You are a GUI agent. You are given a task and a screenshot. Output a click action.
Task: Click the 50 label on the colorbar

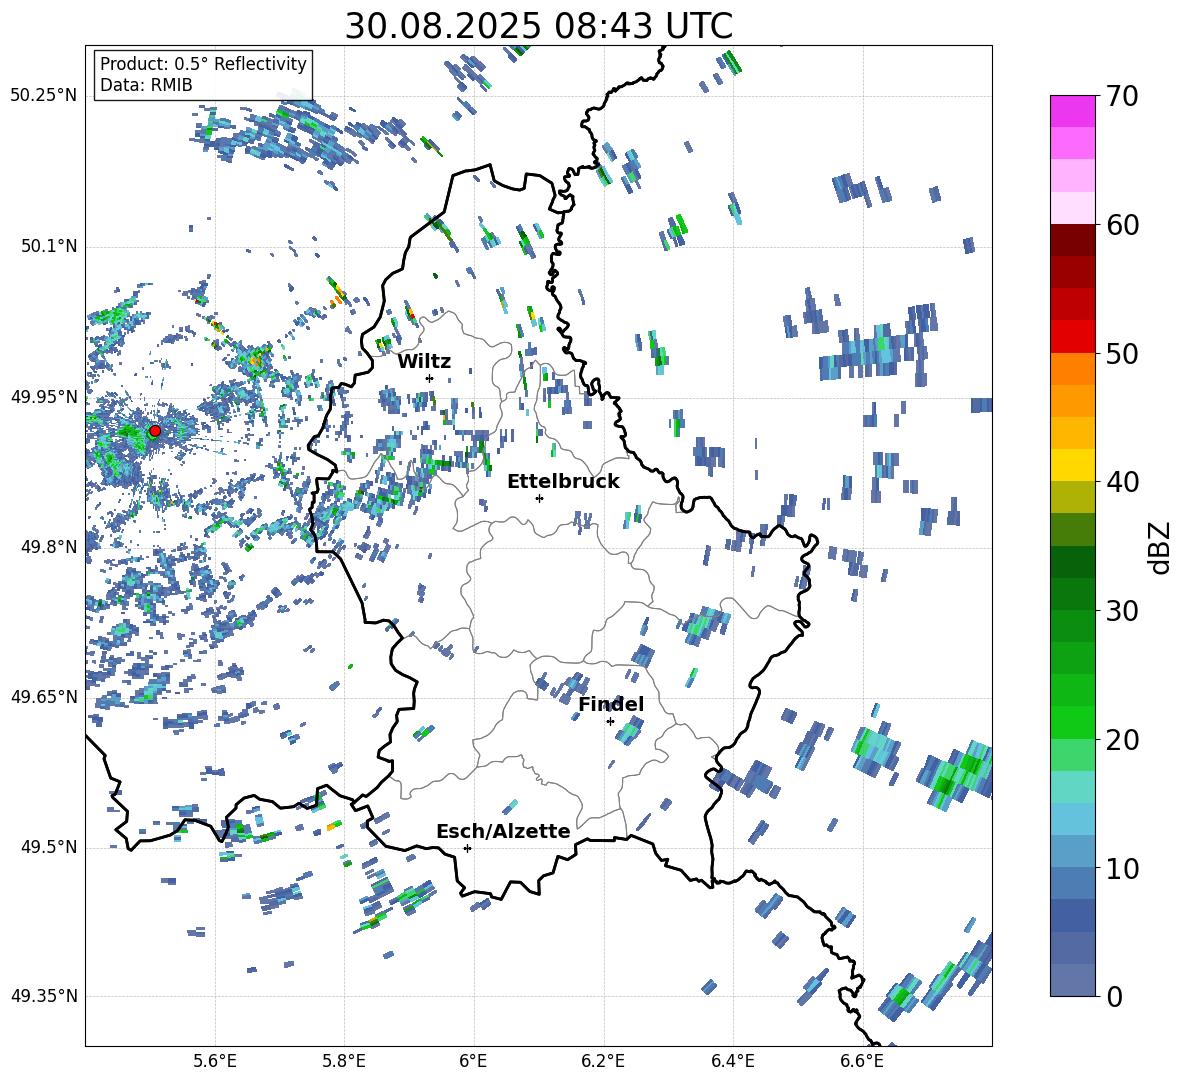click(1121, 353)
